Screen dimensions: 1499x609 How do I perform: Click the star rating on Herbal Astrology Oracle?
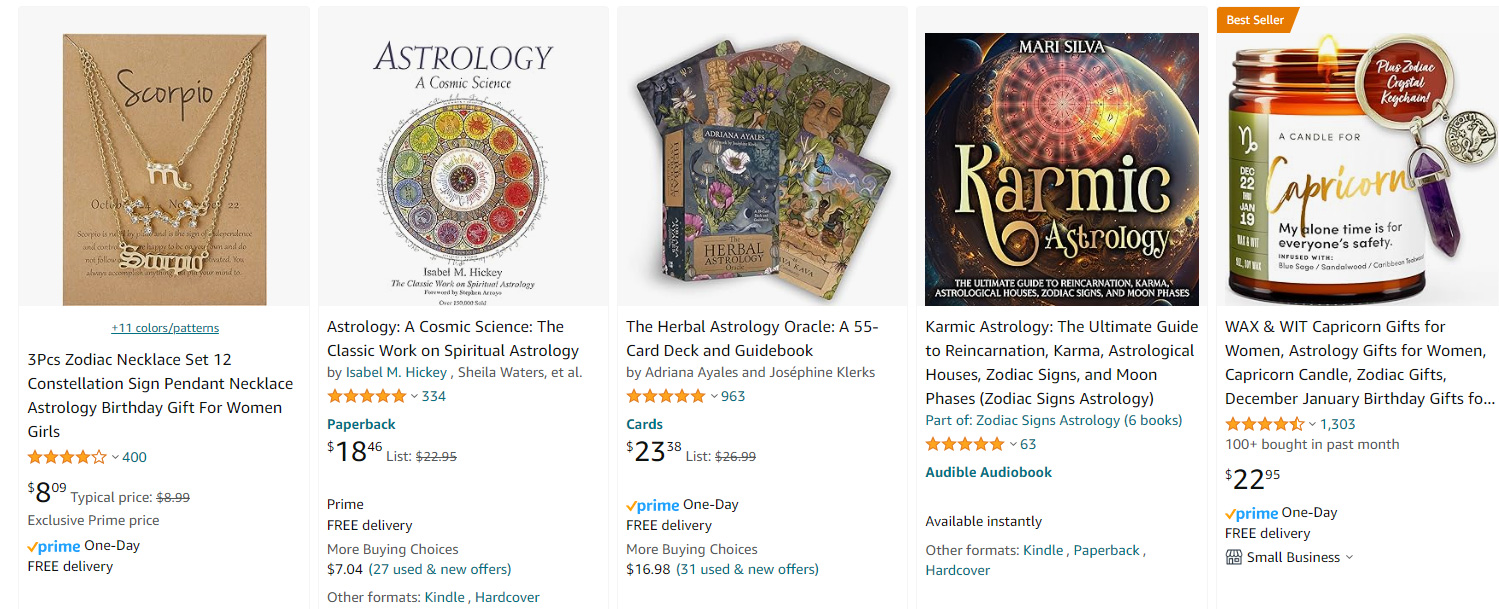coord(663,395)
